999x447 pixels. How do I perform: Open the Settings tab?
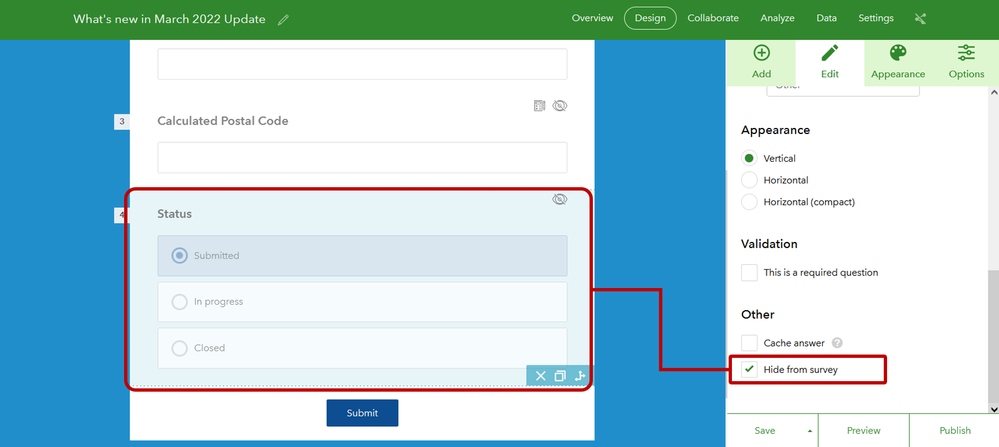875,18
